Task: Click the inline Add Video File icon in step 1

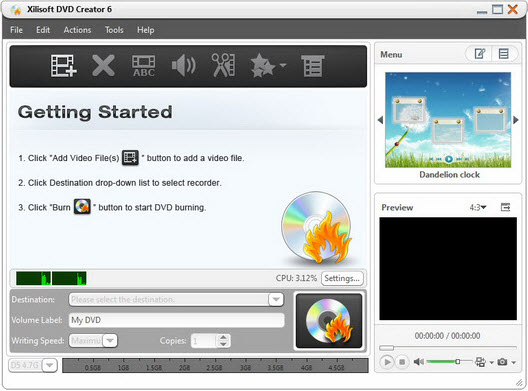Action: [x=130, y=157]
